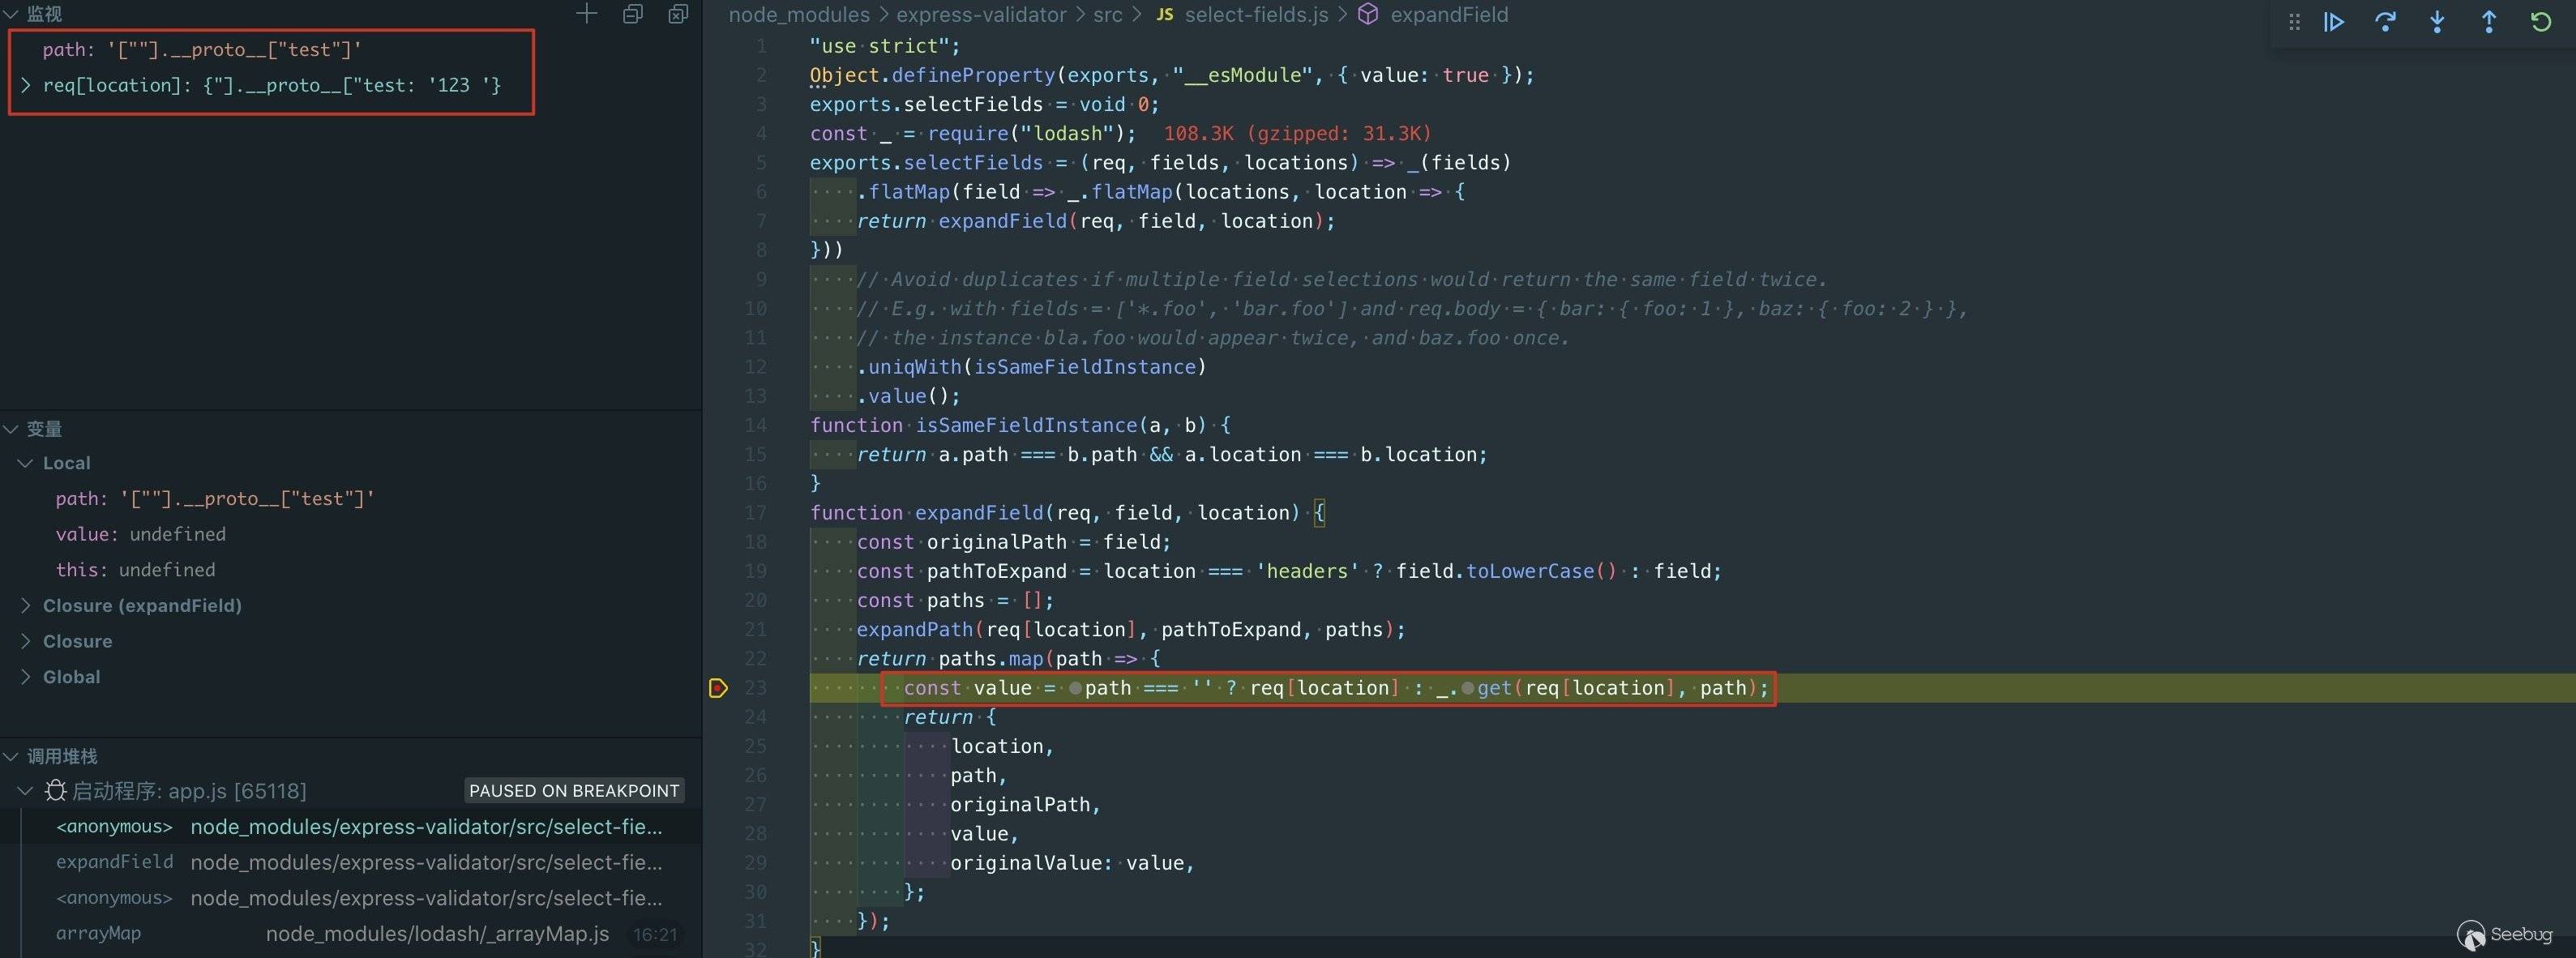Click the PAUSED ON BREAKPOINT badge
This screenshot has height=958, width=2576.
(573, 790)
